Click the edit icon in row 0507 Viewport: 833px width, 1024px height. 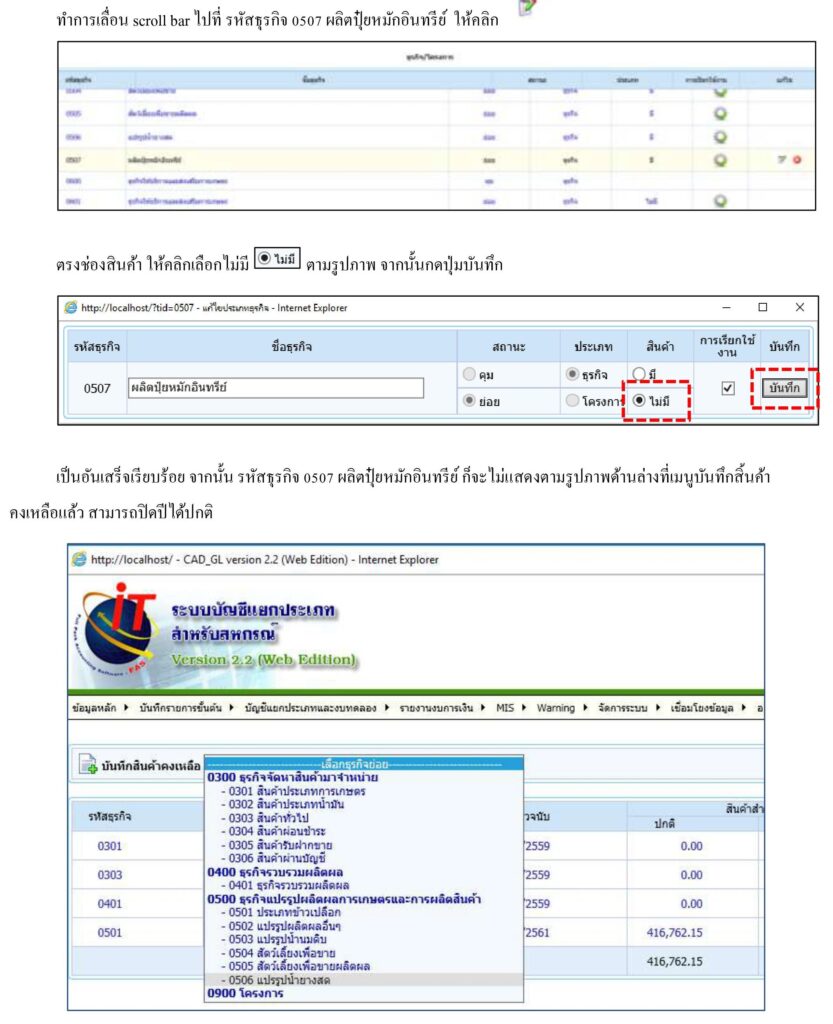pyautogui.click(x=783, y=159)
